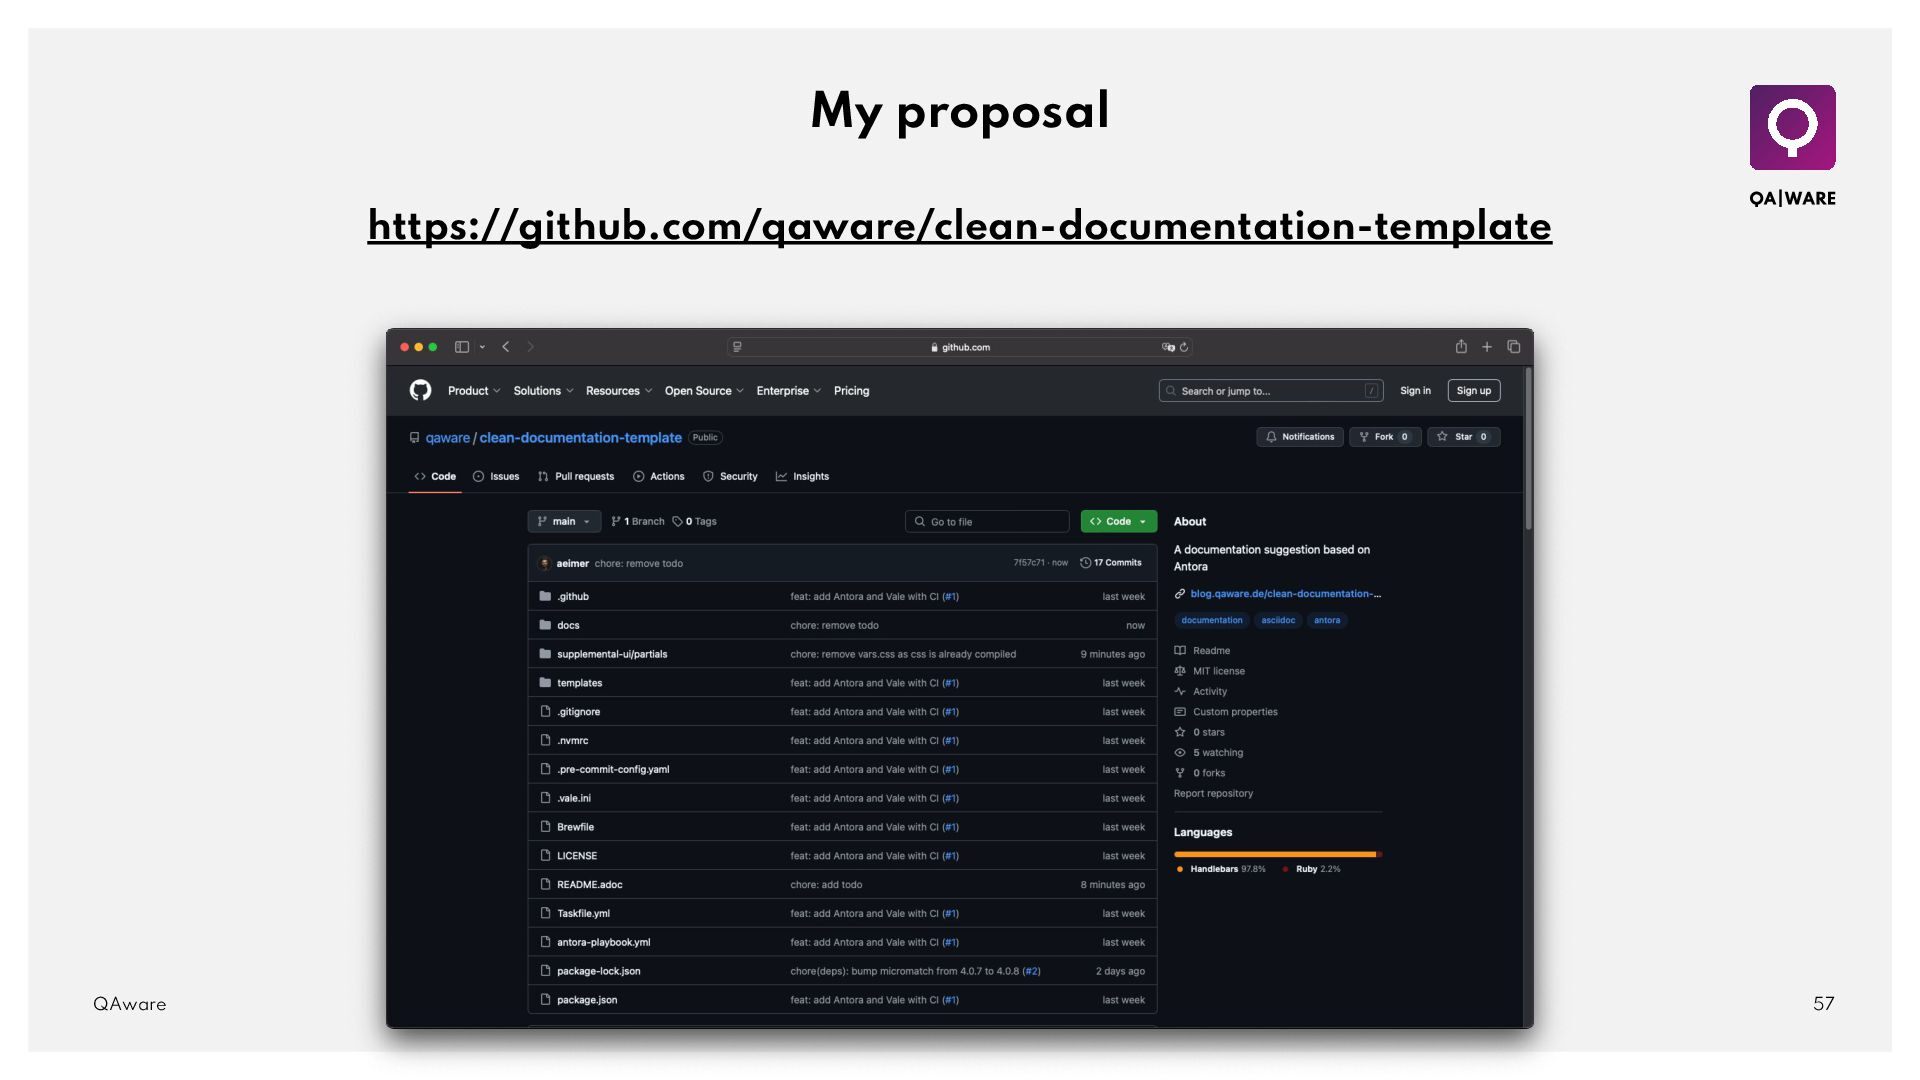This screenshot has height=1080, width=1920.
Task: Click the orange Handlebars language bar
Action: [x=1274, y=854]
